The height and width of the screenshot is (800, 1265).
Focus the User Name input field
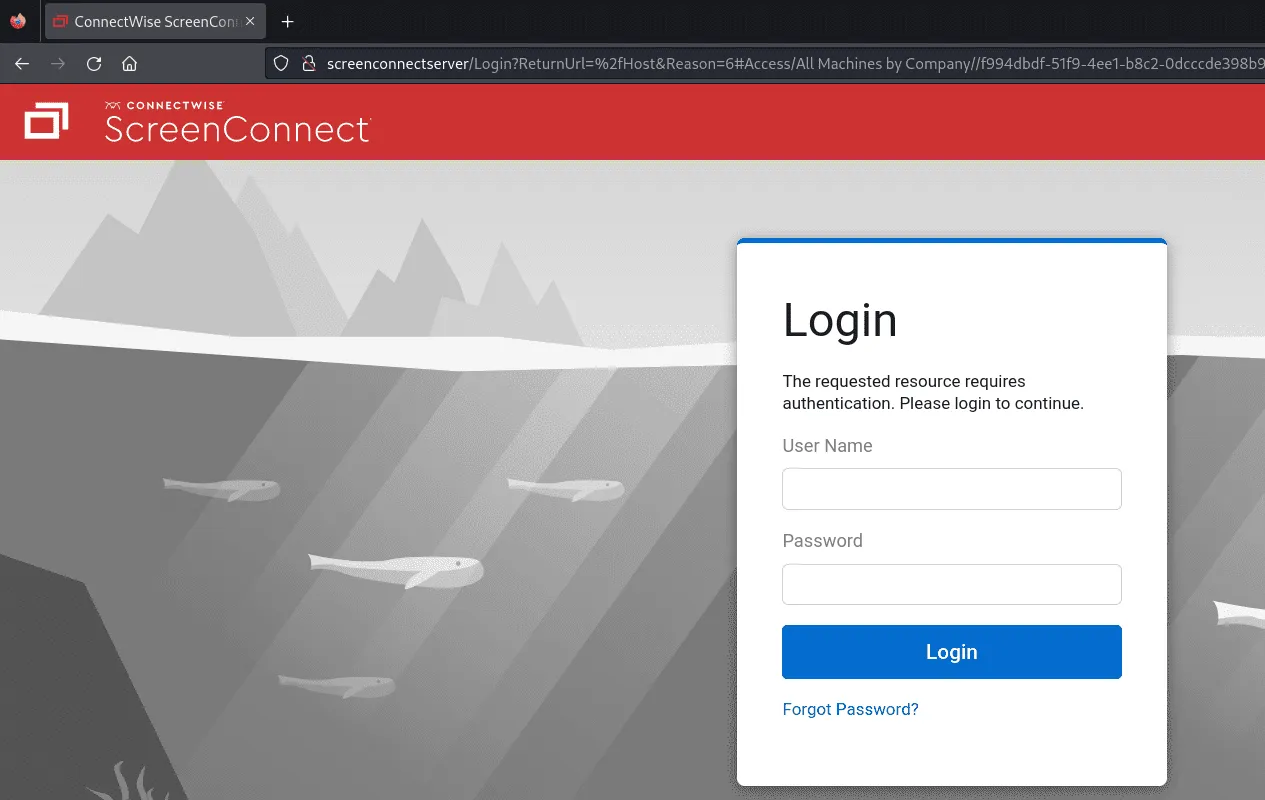pyautogui.click(x=951, y=489)
